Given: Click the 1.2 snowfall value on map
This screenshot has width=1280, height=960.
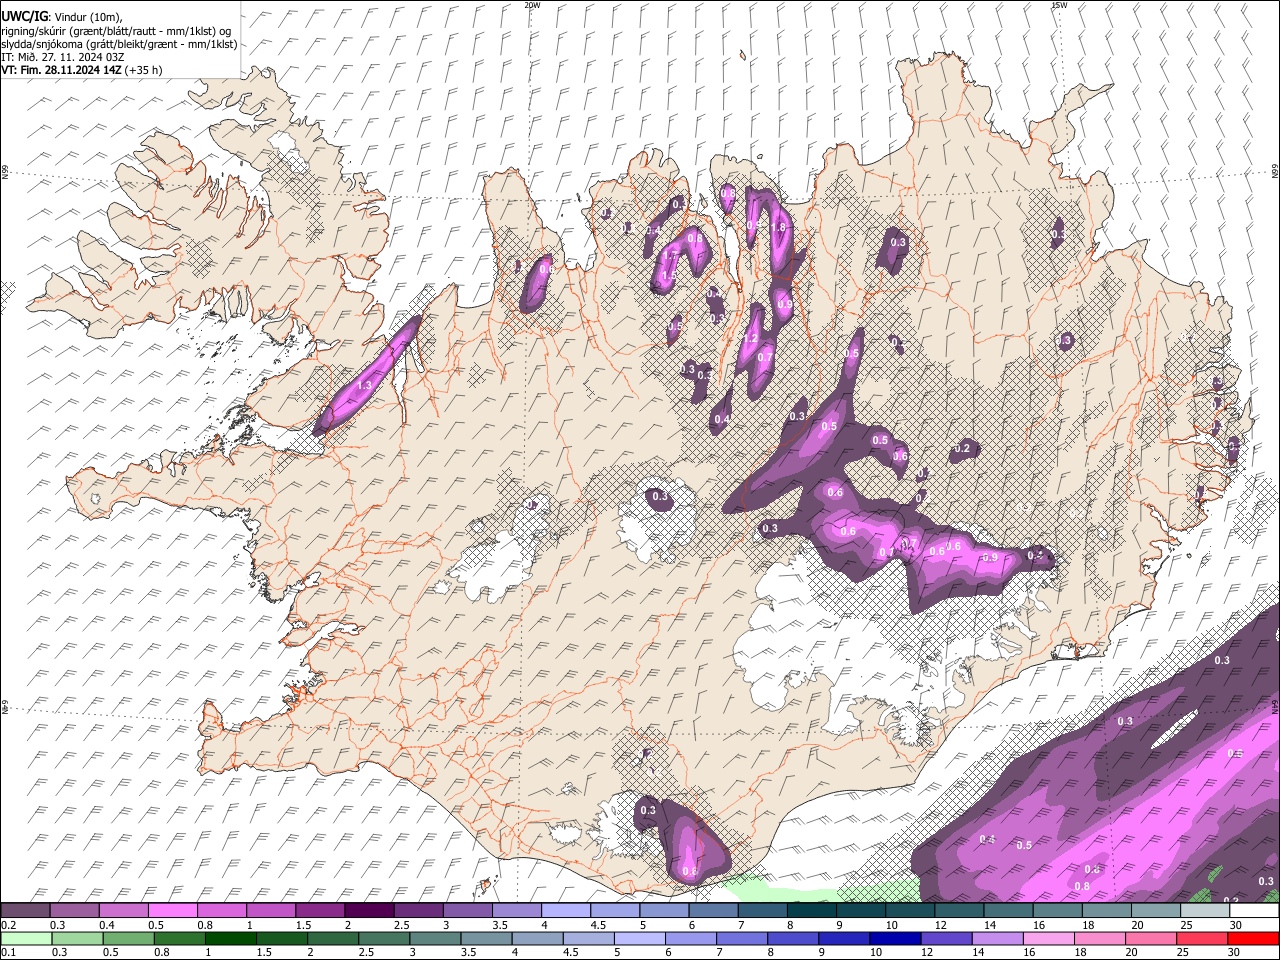Looking at the screenshot, I should coord(751,339).
